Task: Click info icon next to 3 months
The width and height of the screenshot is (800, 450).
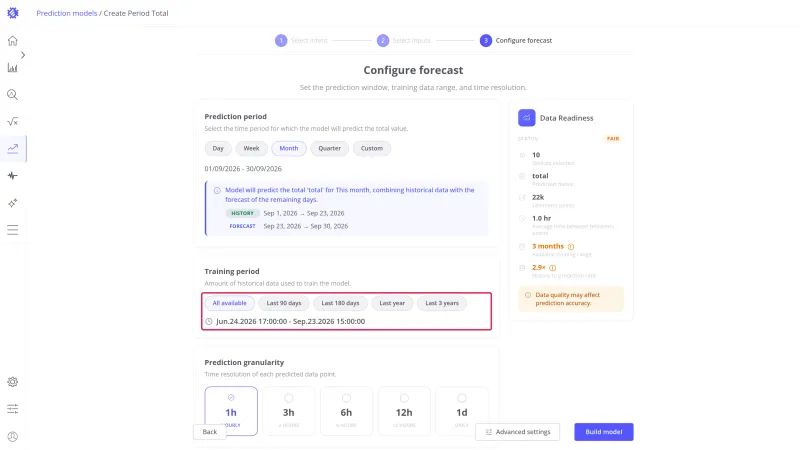Action: click(571, 246)
